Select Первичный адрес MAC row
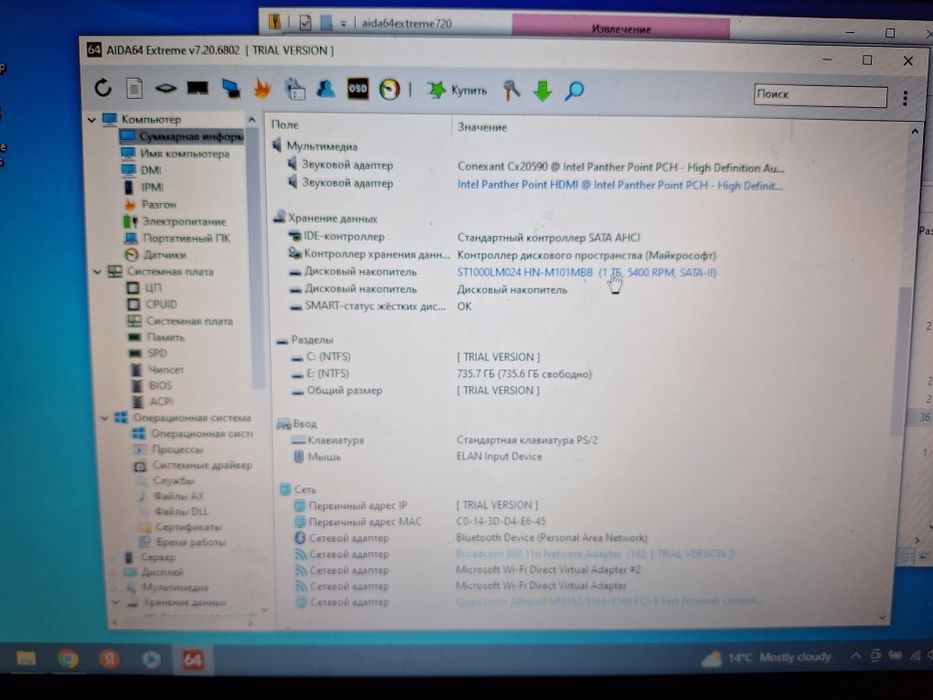The image size is (933, 700). click(x=419, y=521)
